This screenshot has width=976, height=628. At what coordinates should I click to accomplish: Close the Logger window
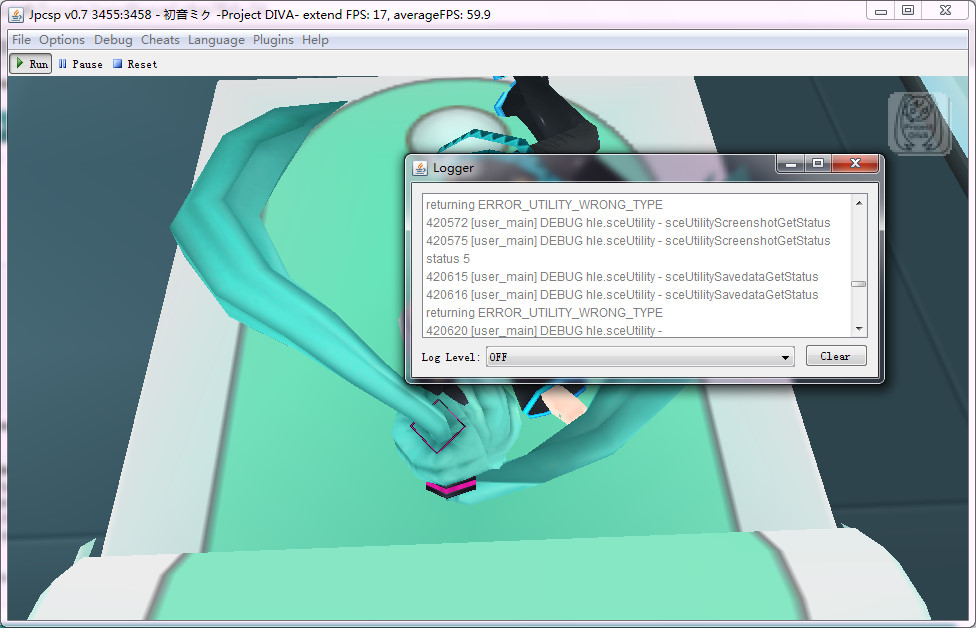[855, 163]
